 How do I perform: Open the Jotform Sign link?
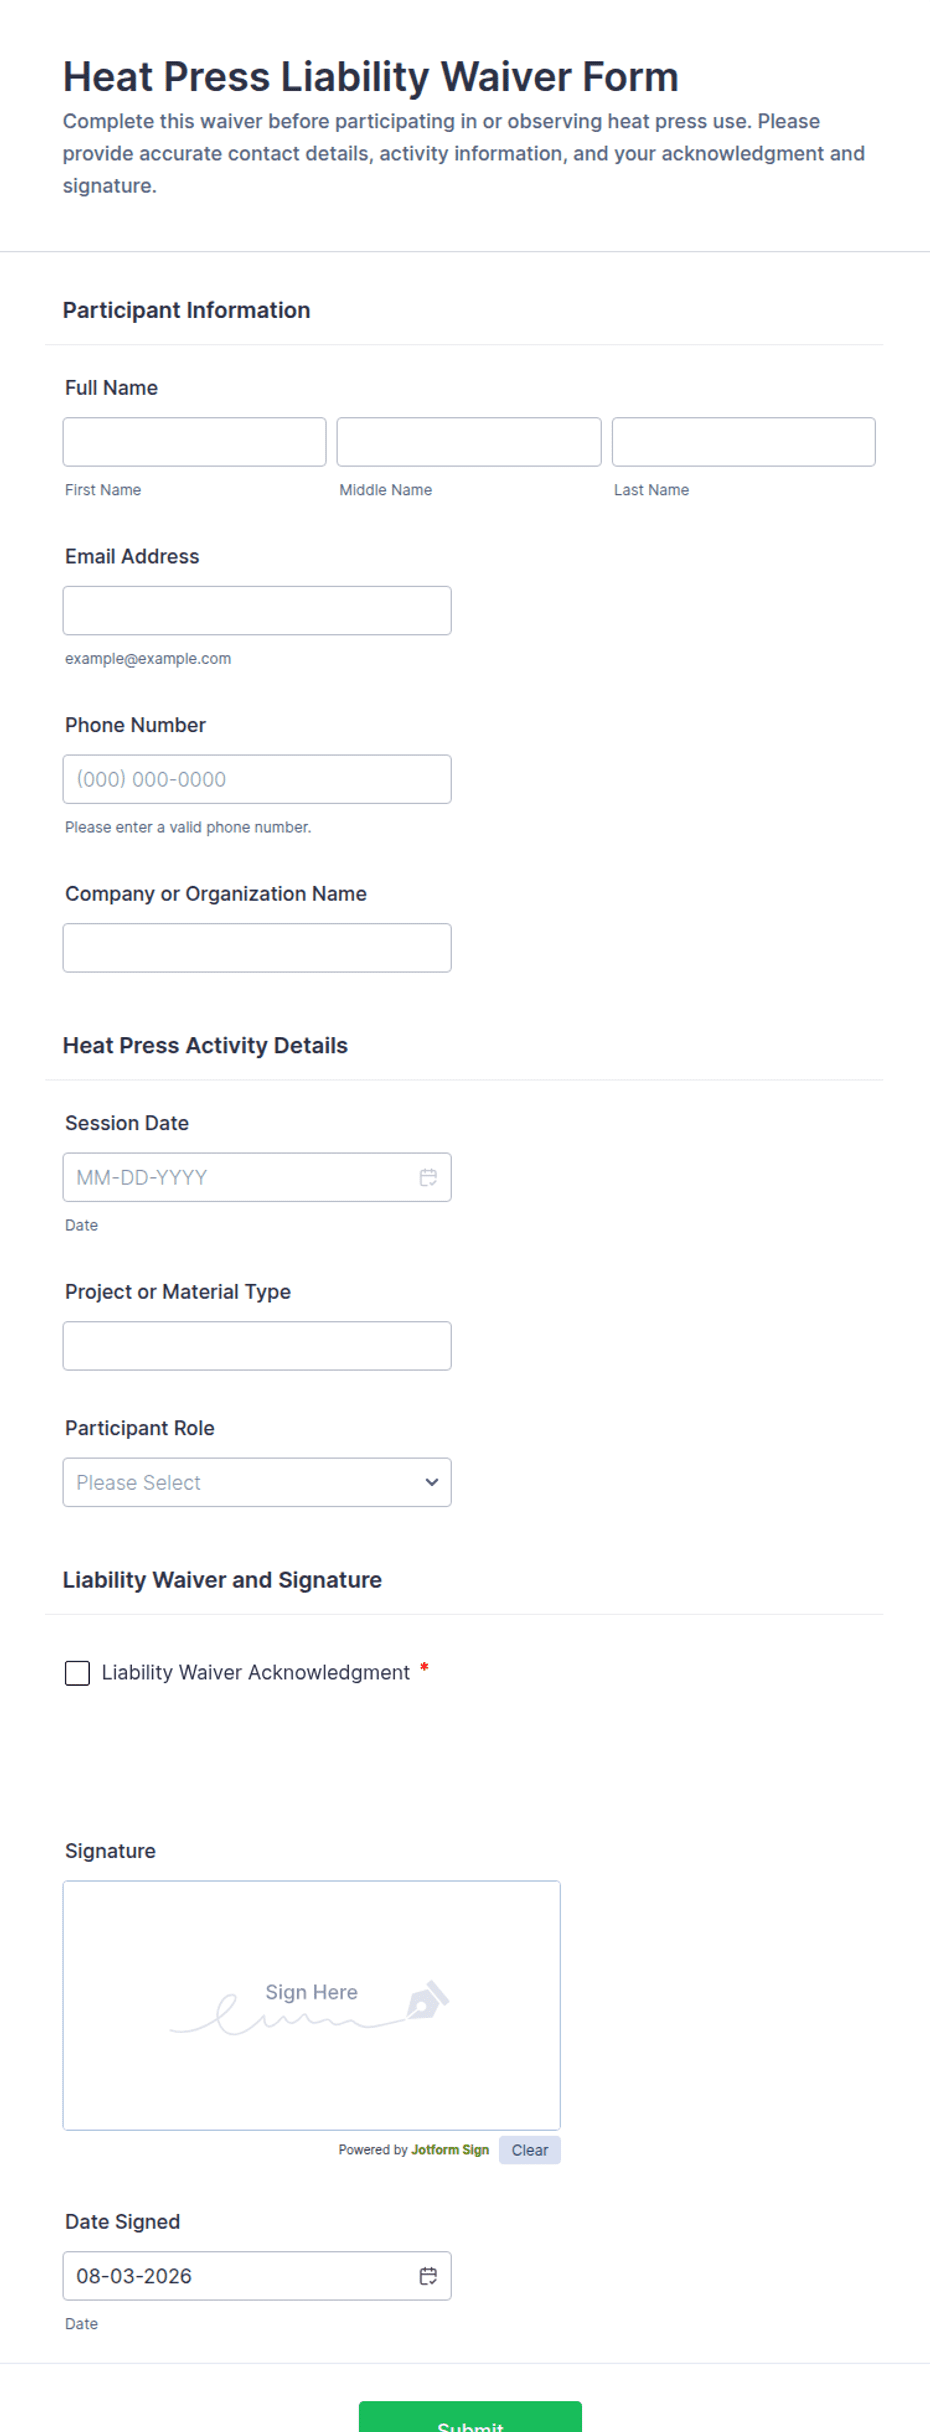point(450,2150)
